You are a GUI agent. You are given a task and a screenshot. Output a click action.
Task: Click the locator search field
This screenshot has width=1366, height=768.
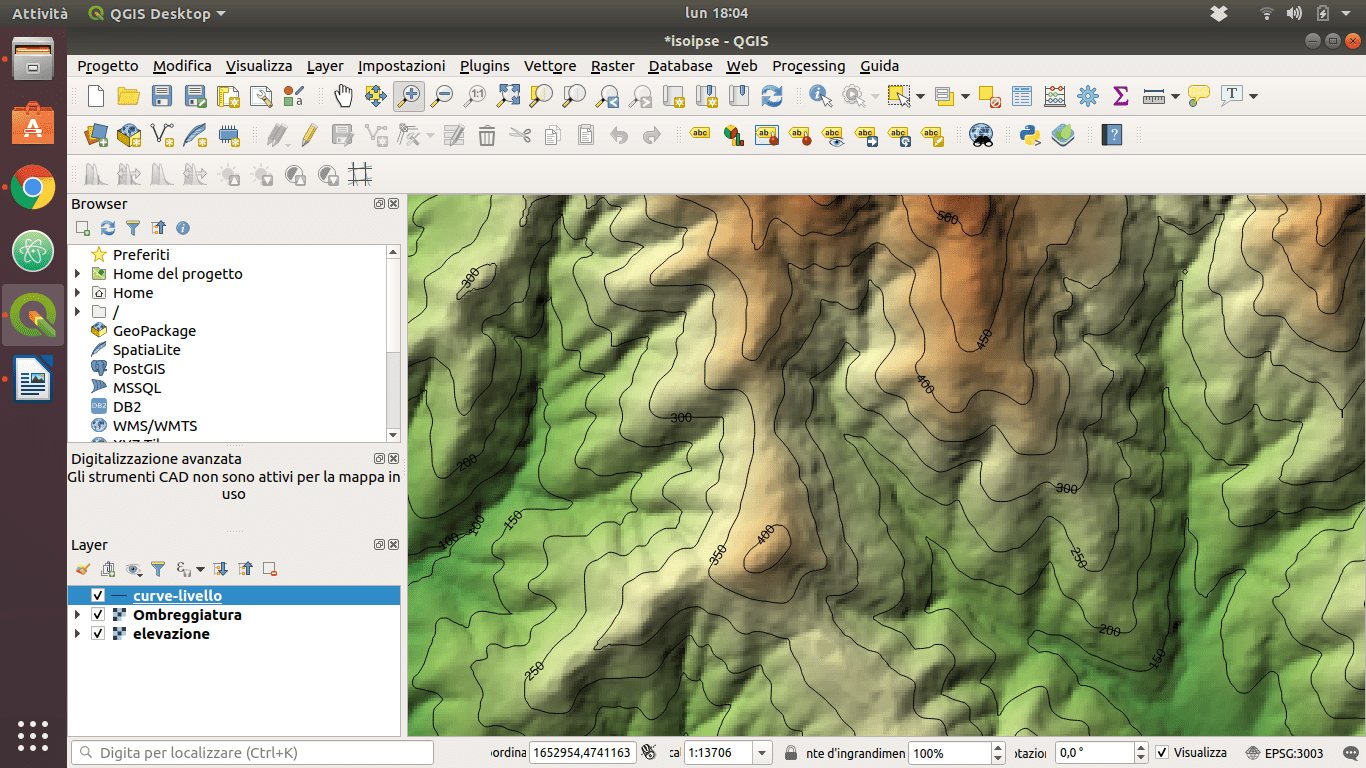tap(253, 752)
